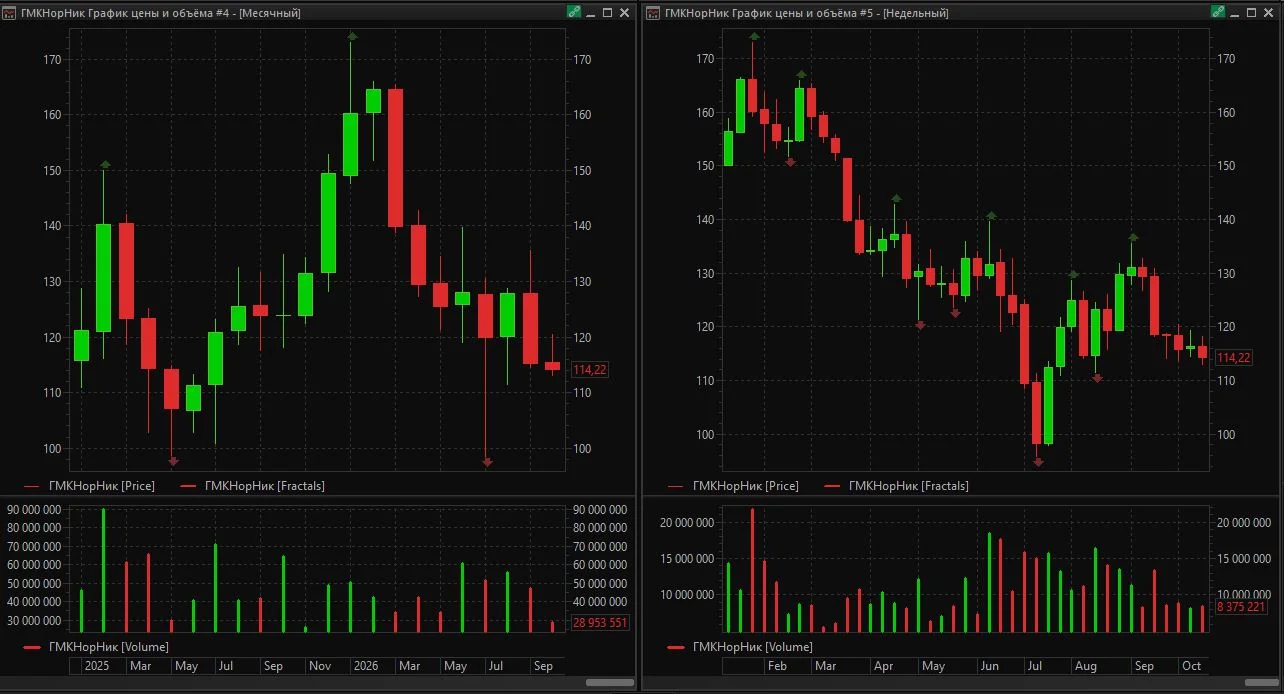The image size is (1284, 694).
Task: Maximize the Месячный chart window
Action: 607,13
